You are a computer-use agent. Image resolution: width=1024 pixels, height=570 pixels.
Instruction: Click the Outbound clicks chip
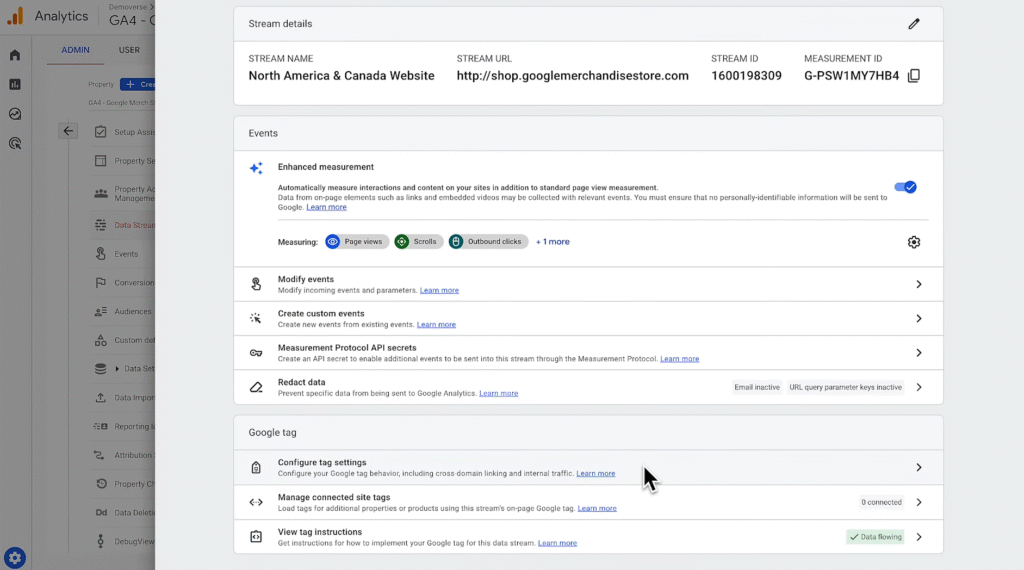coord(488,242)
